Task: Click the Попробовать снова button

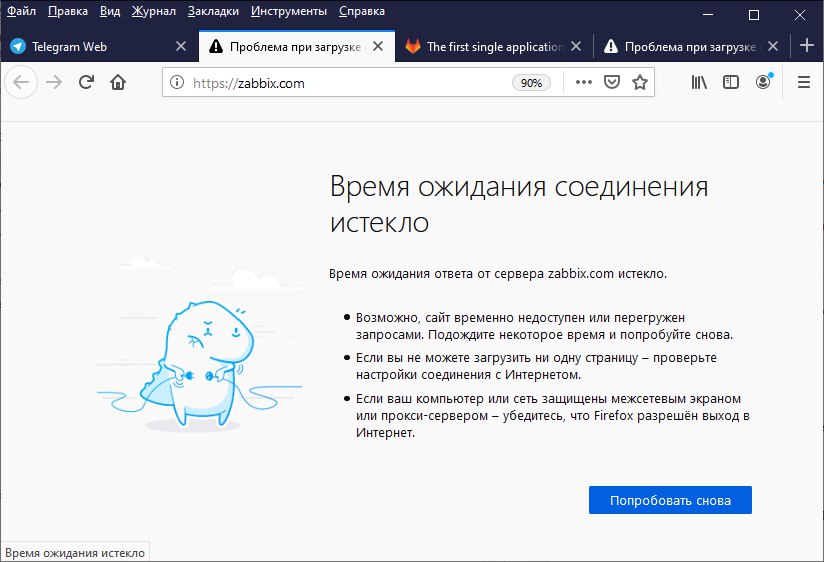Action: (x=670, y=500)
